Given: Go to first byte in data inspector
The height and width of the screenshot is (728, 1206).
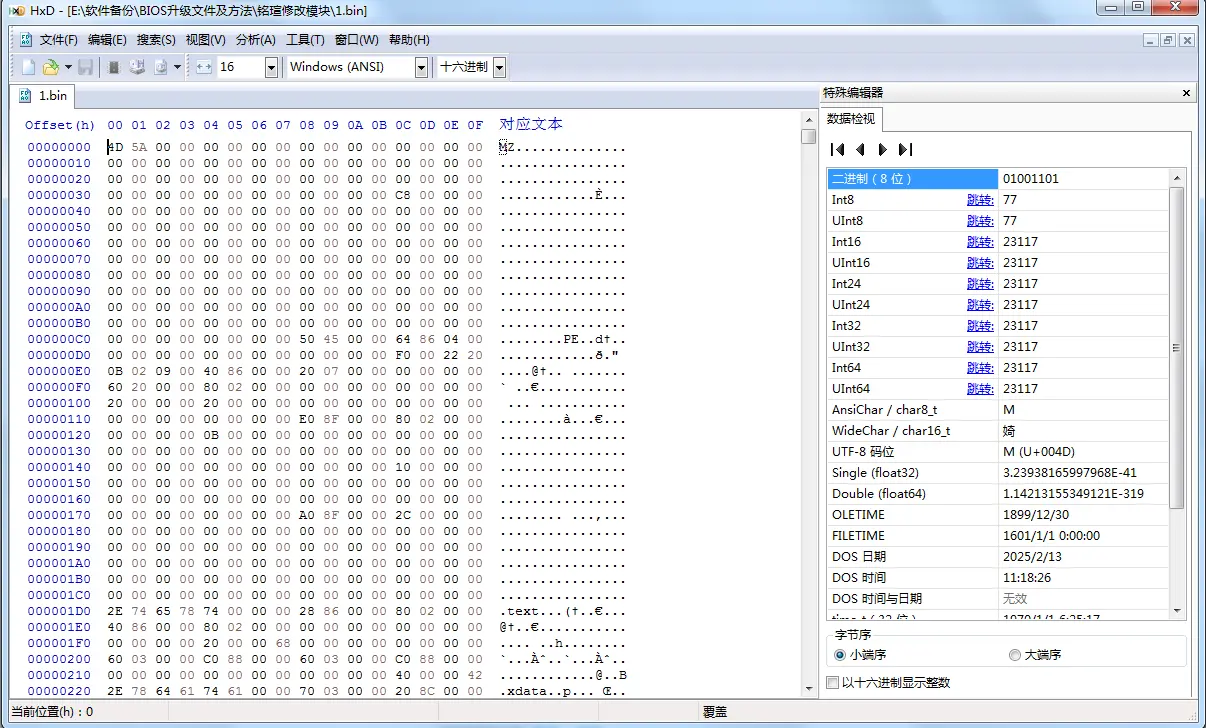Looking at the screenshot, I should pyautogui.click(x=838, y=149).
